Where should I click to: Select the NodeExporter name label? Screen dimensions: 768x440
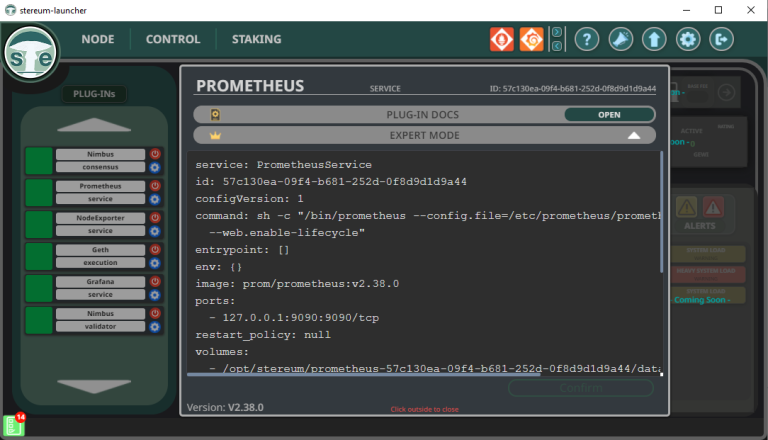pyautogui.click(x=100, y=218)
